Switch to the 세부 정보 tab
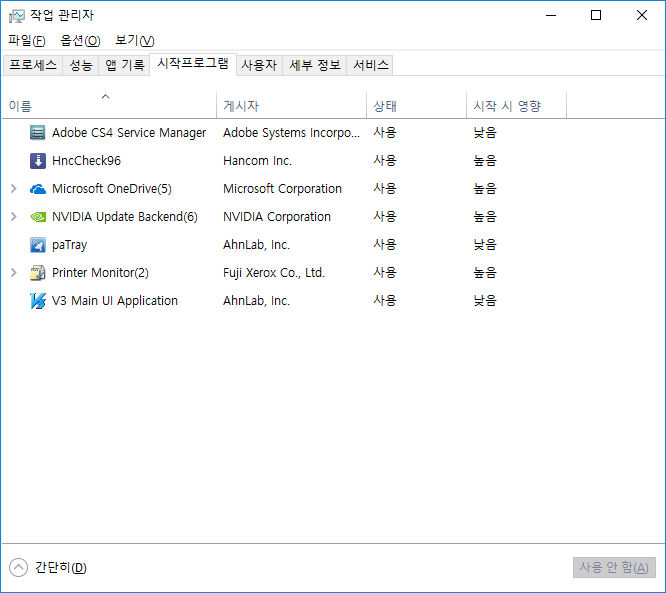The image size is (666, 593). (315, 65)
